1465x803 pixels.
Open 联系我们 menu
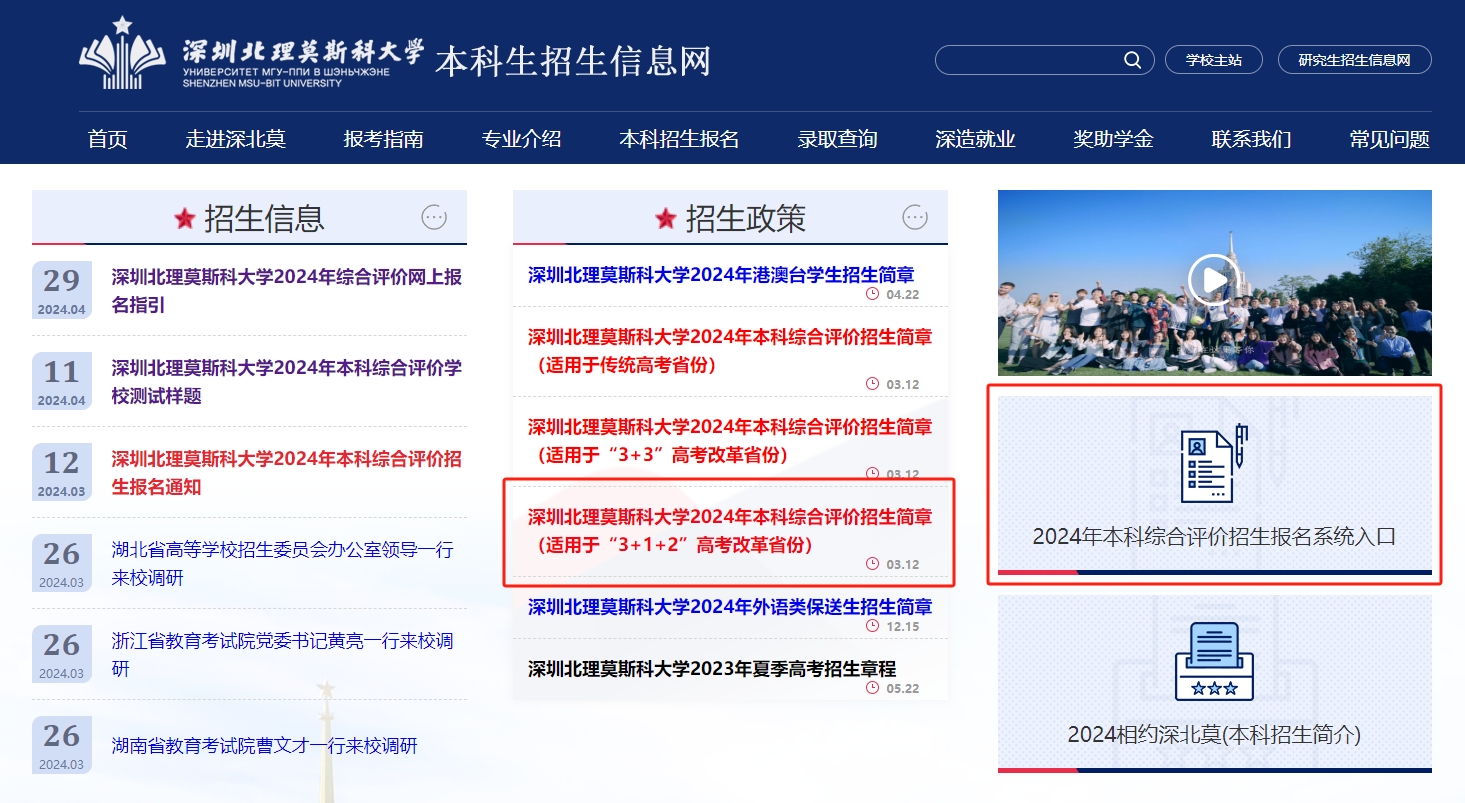pyautogui.click(x=1252, y=139)
